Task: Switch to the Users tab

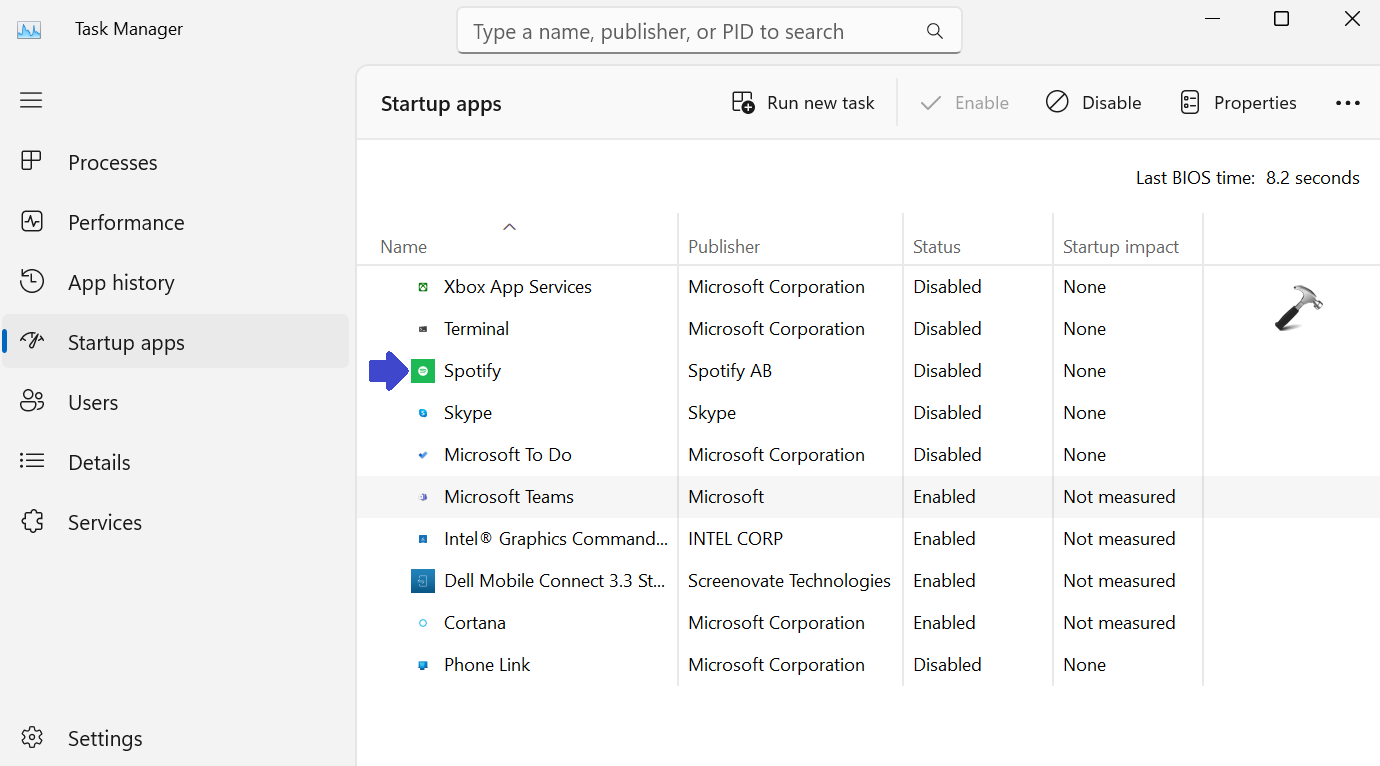Action: (93, 402)
